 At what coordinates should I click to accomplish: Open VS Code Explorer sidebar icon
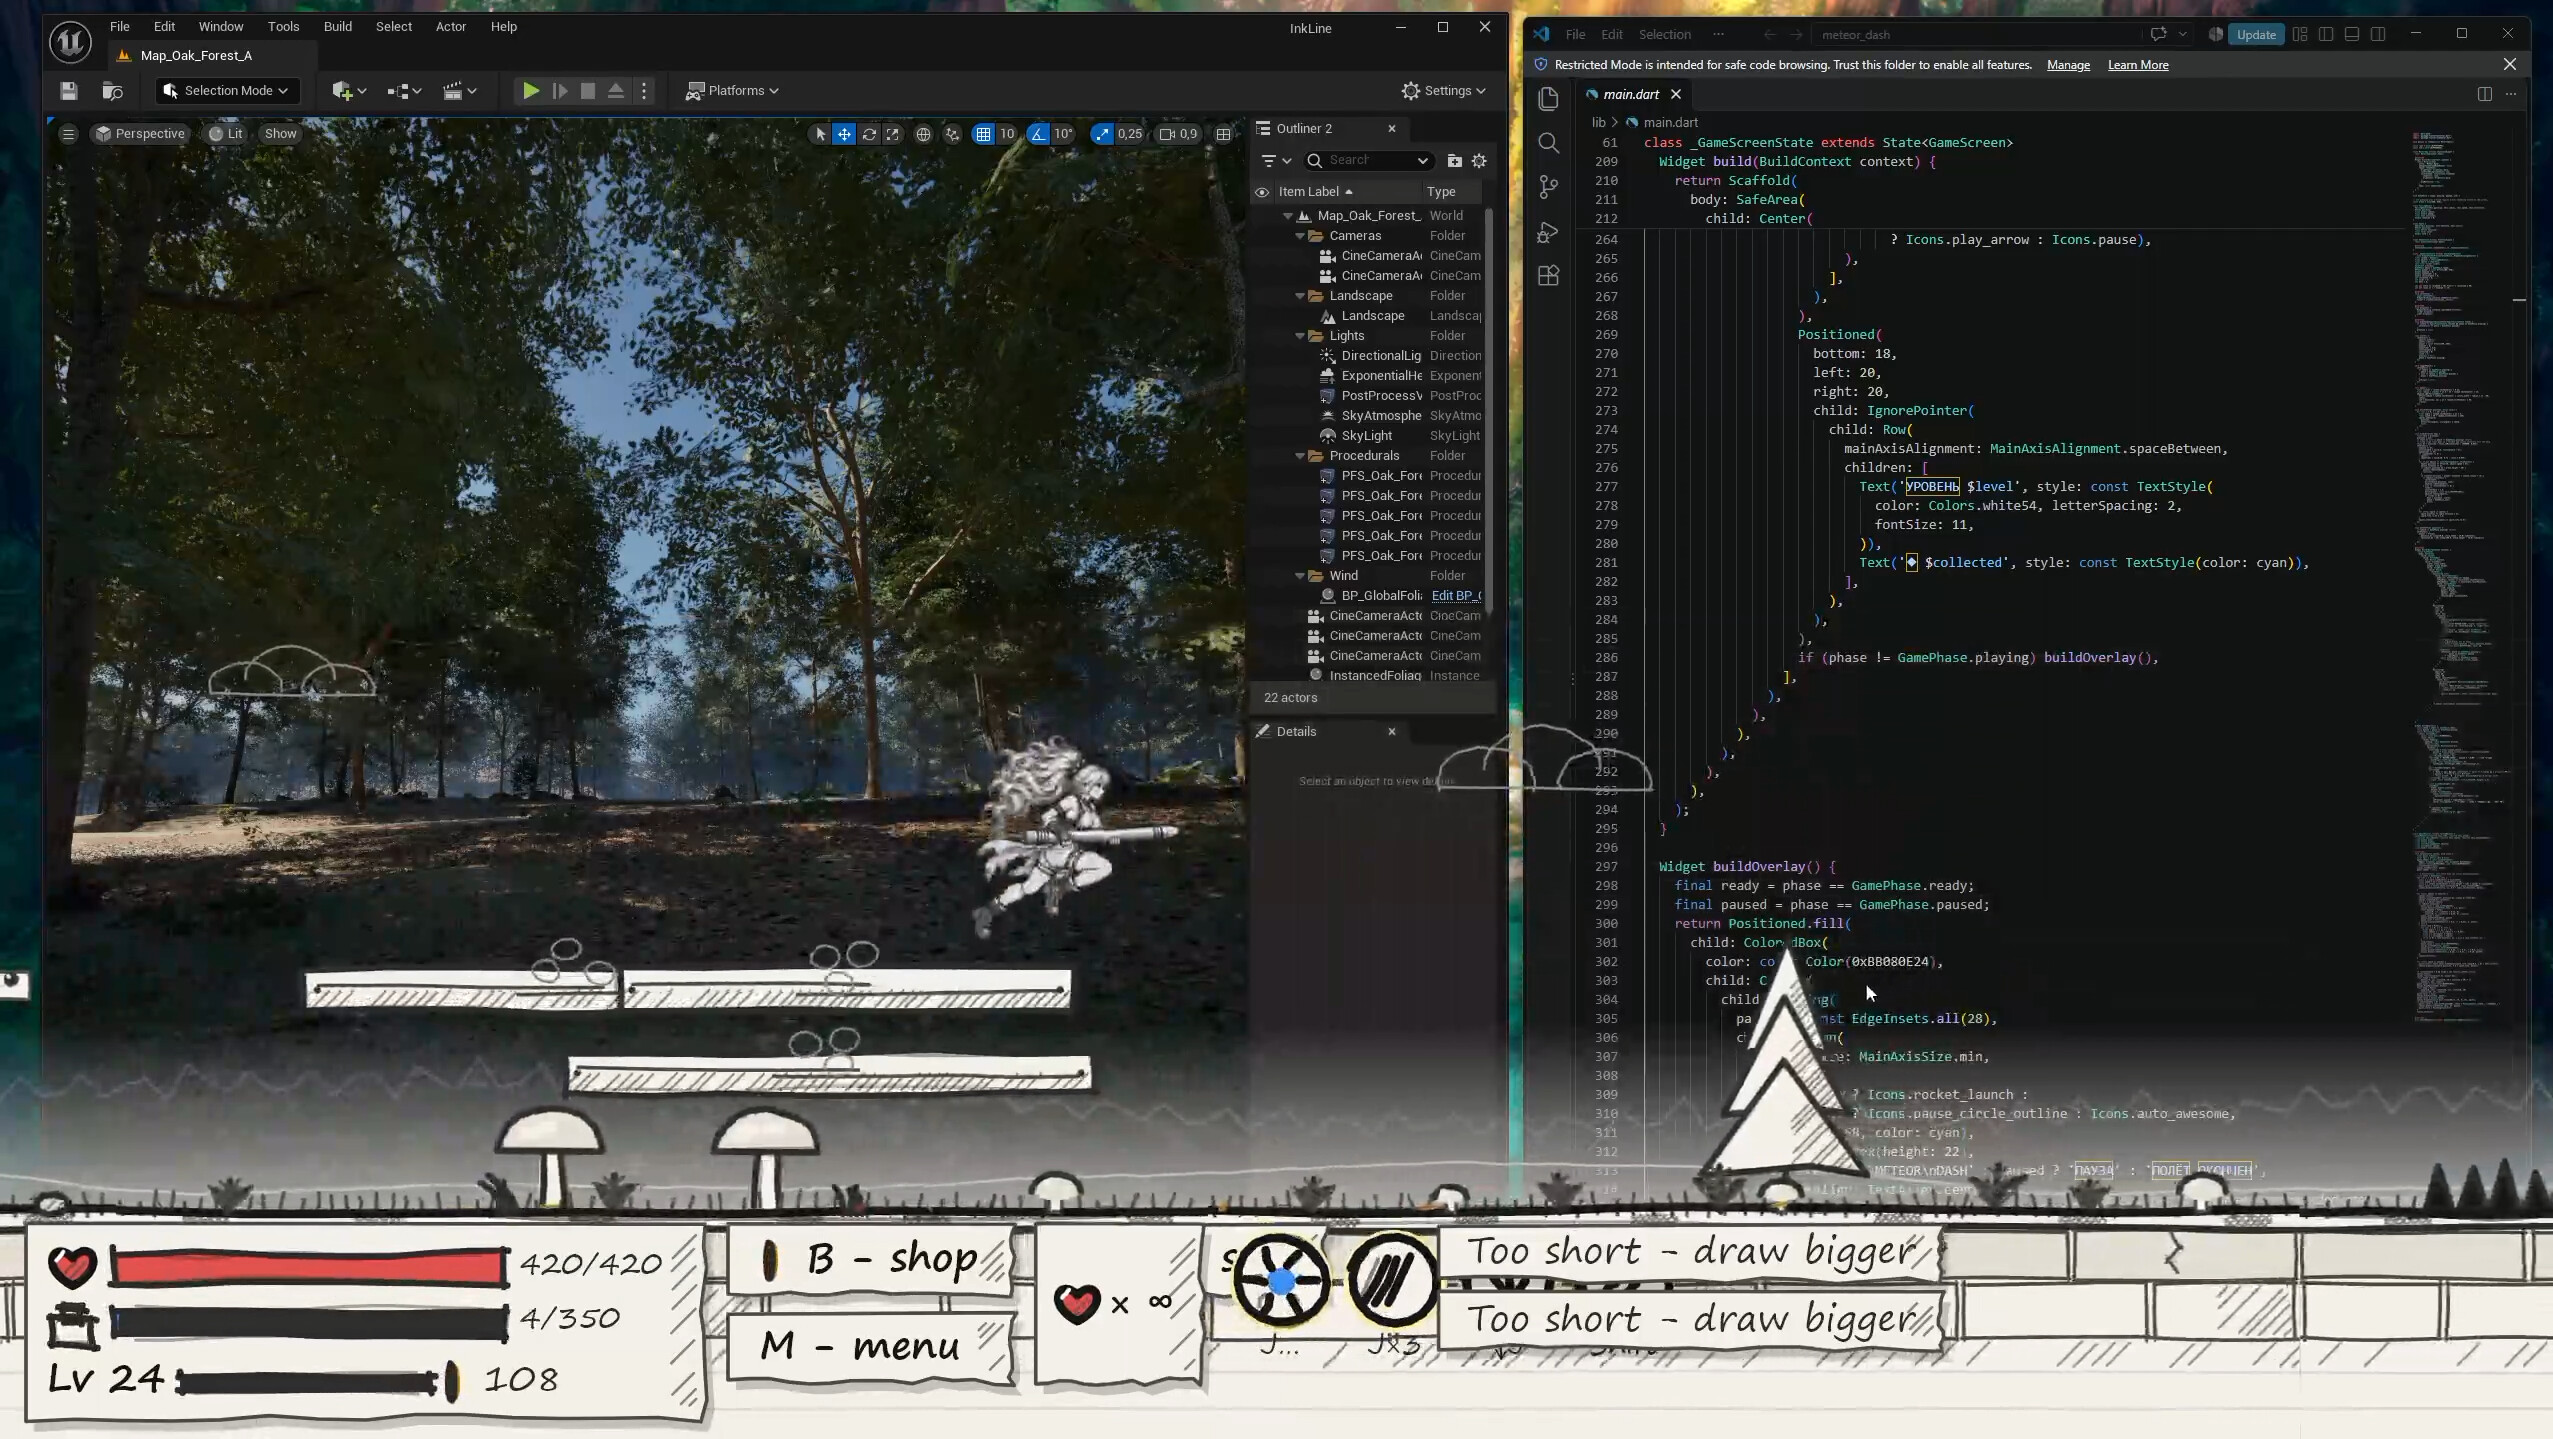tap(1548, 99)
